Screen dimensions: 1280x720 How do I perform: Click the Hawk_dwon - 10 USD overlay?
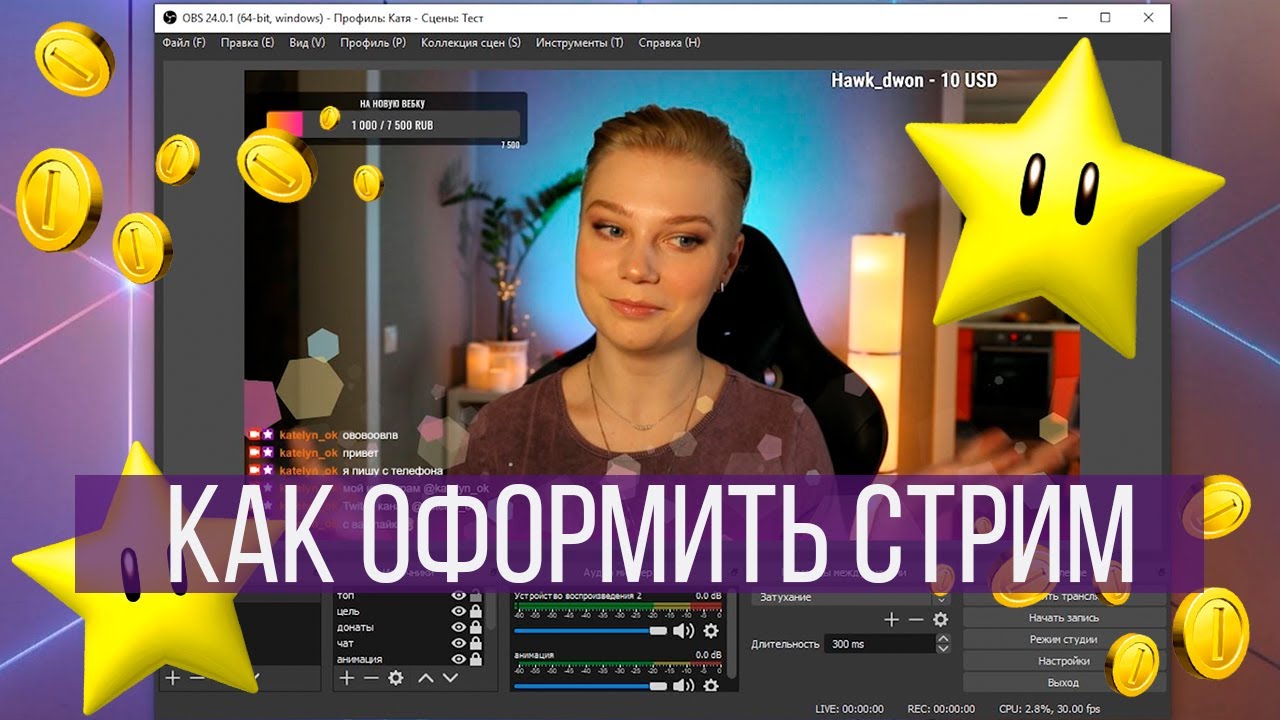(x=914, y=81)
